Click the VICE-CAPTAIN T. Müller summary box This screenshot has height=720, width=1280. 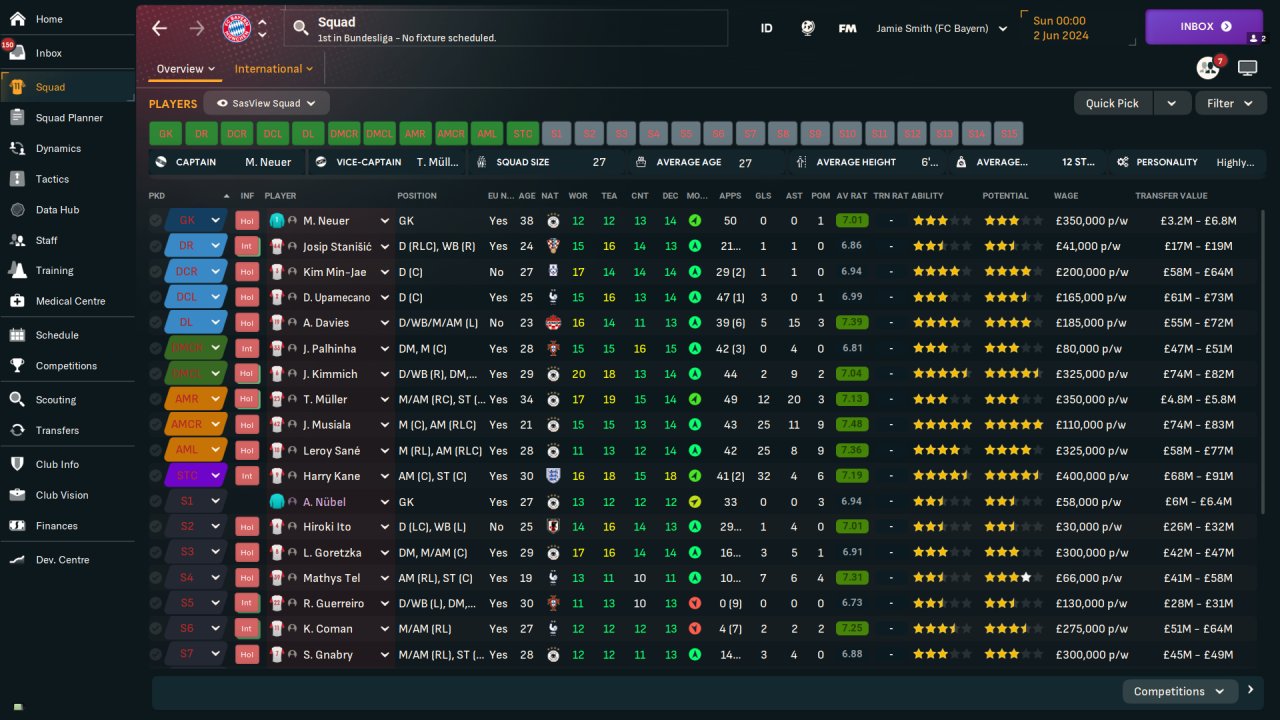tap(385, 162)
